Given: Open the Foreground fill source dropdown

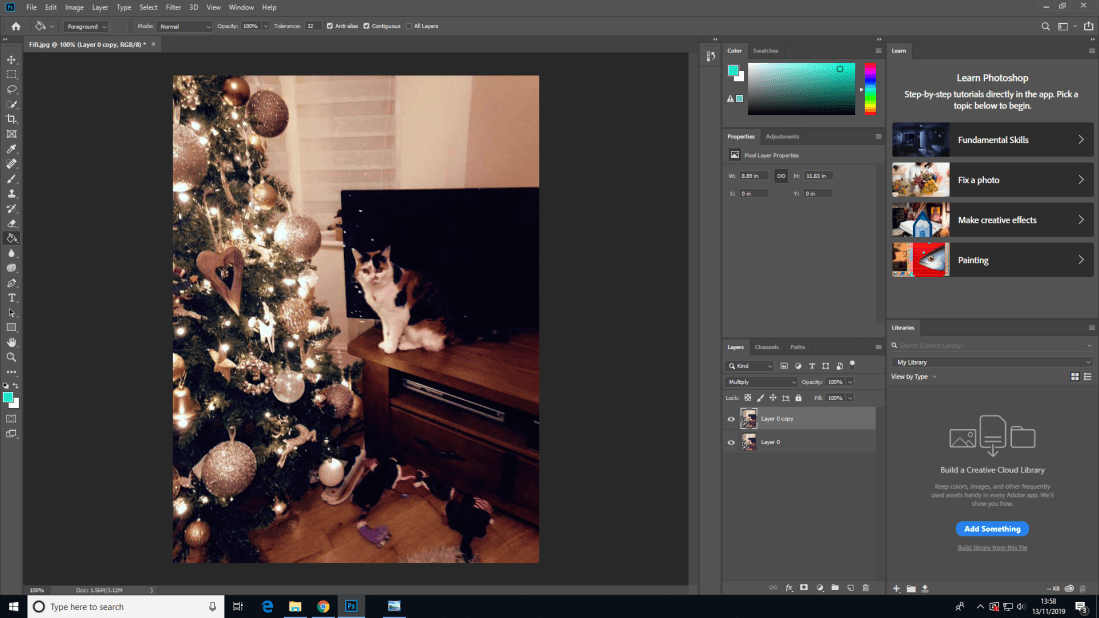Looking at the screenshot, I should click(86, 26).
